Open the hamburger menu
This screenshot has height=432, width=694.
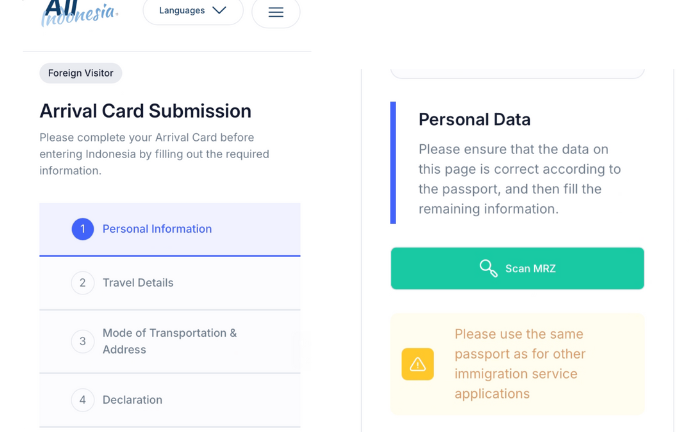pyautogui.click(x=276, y=12)
